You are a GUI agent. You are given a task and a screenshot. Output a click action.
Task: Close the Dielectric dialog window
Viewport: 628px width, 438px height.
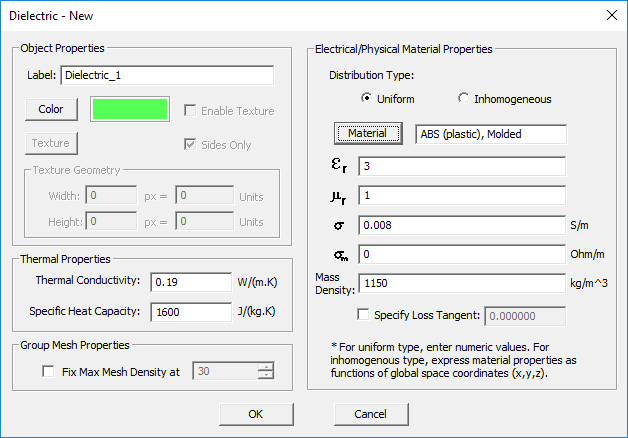(611, 14)
